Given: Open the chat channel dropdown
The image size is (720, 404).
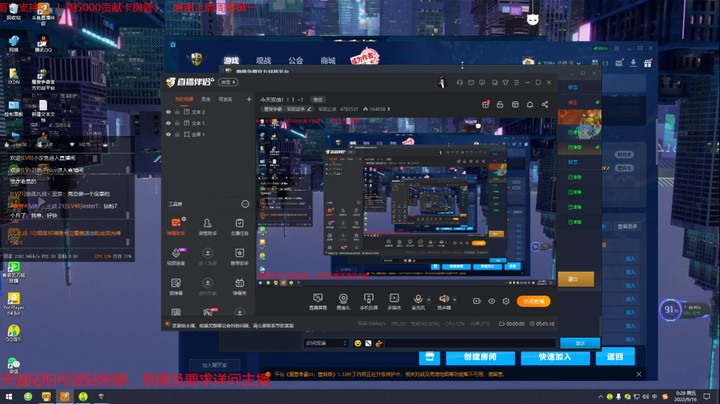Looking at the screenshot, I should click(325, 343).
